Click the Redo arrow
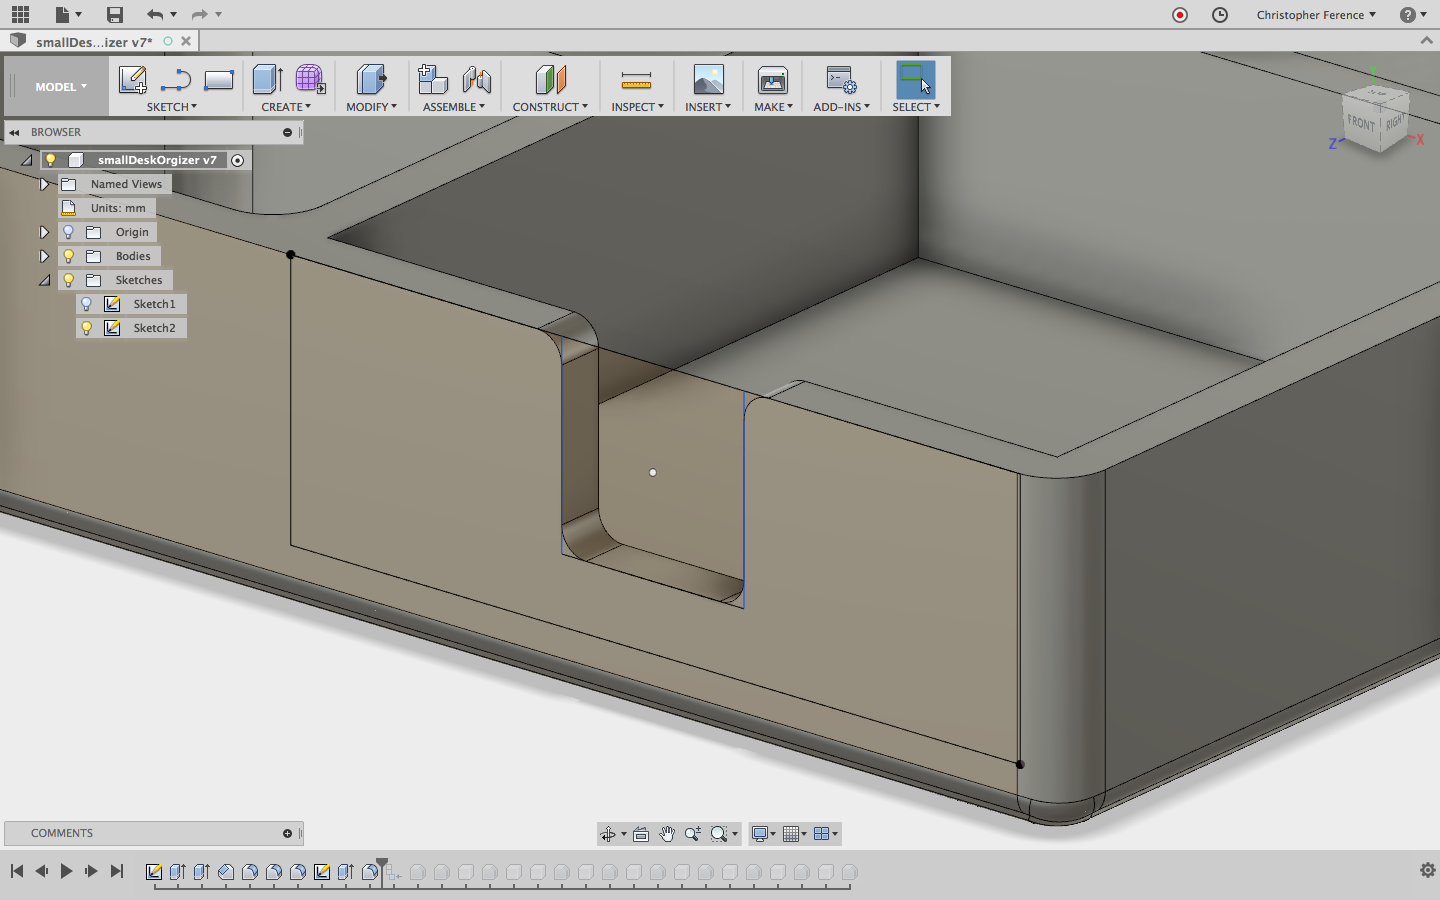Viewport: 1440px width, 900px height. coord(200,14)
